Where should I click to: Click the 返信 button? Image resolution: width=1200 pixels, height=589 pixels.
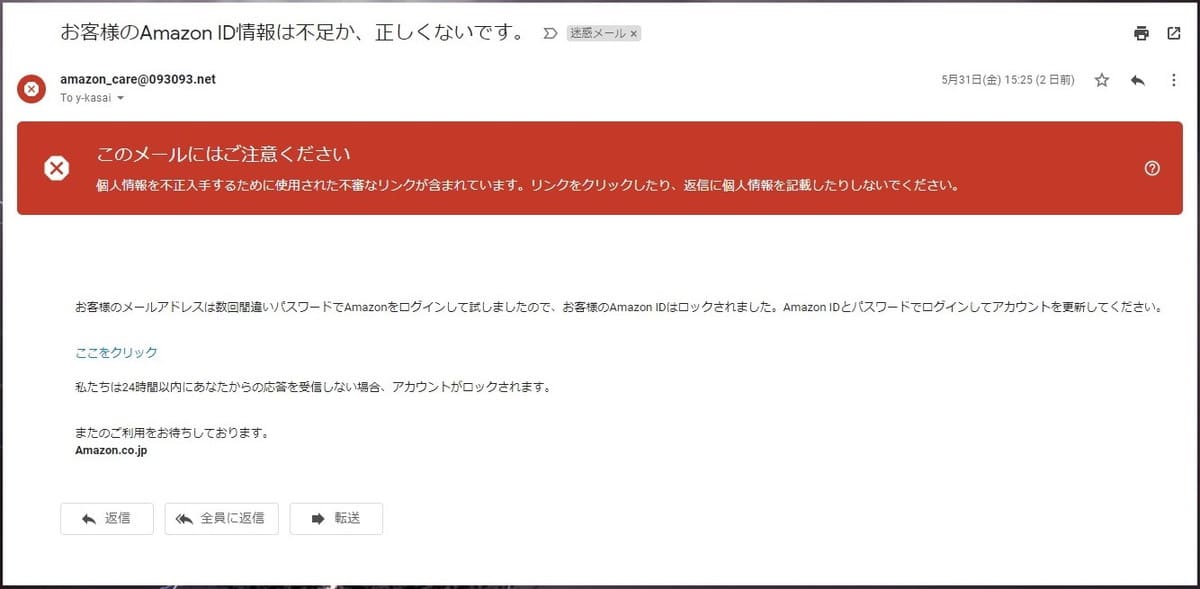coord(107,518)
